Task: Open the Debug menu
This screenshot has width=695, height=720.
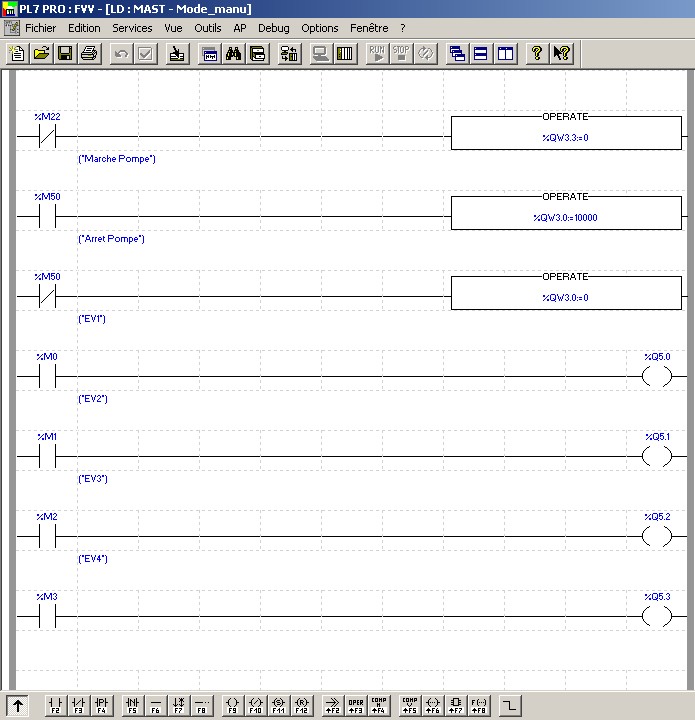Action: pos(273,28)
